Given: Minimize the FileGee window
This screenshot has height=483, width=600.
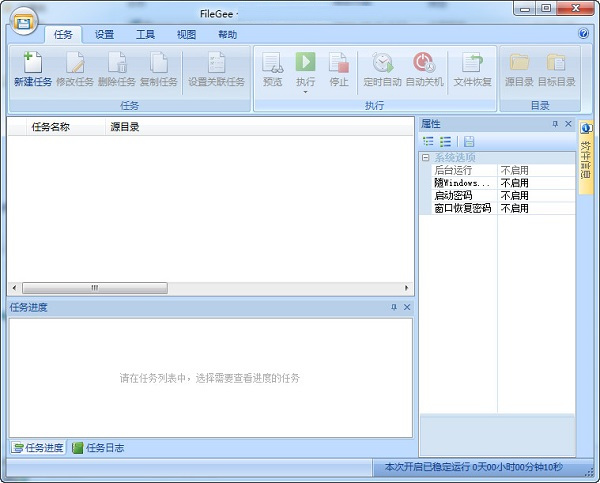Looking at the screenshot, I should pyautogui.click(x=525, y=8).
